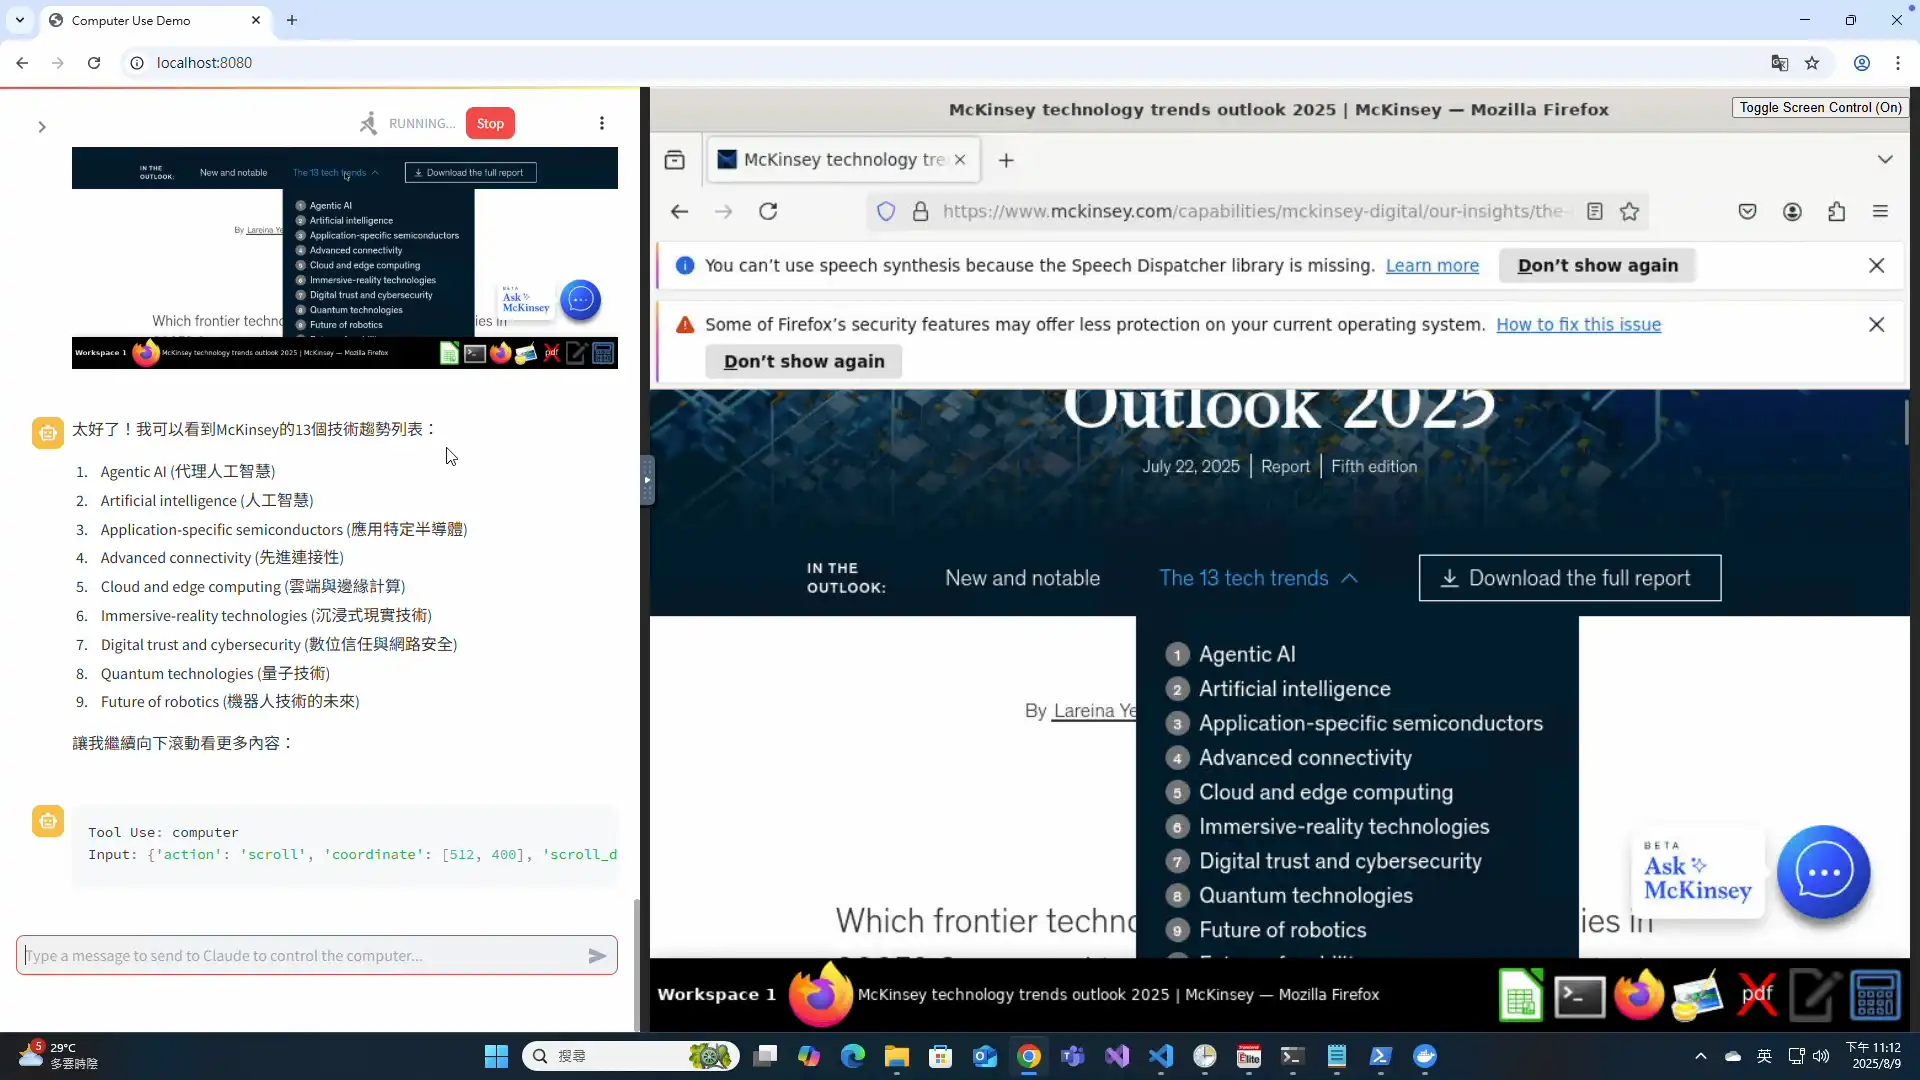Select Agentic AI in trends list
Image resolution: width=1920 pixels, height=1080 pixels.
pyautogui.click(x=1247, y=654)
